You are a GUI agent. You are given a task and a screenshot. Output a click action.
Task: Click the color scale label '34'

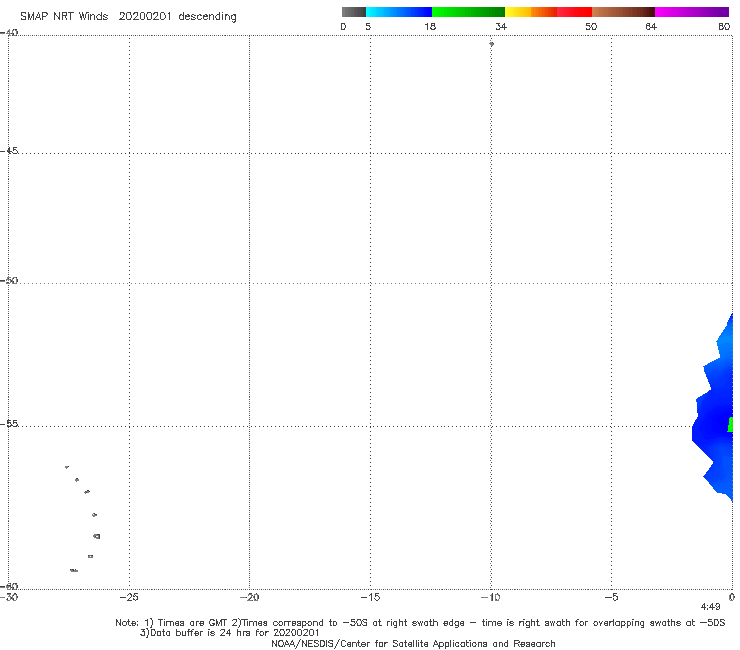point(501,26)
